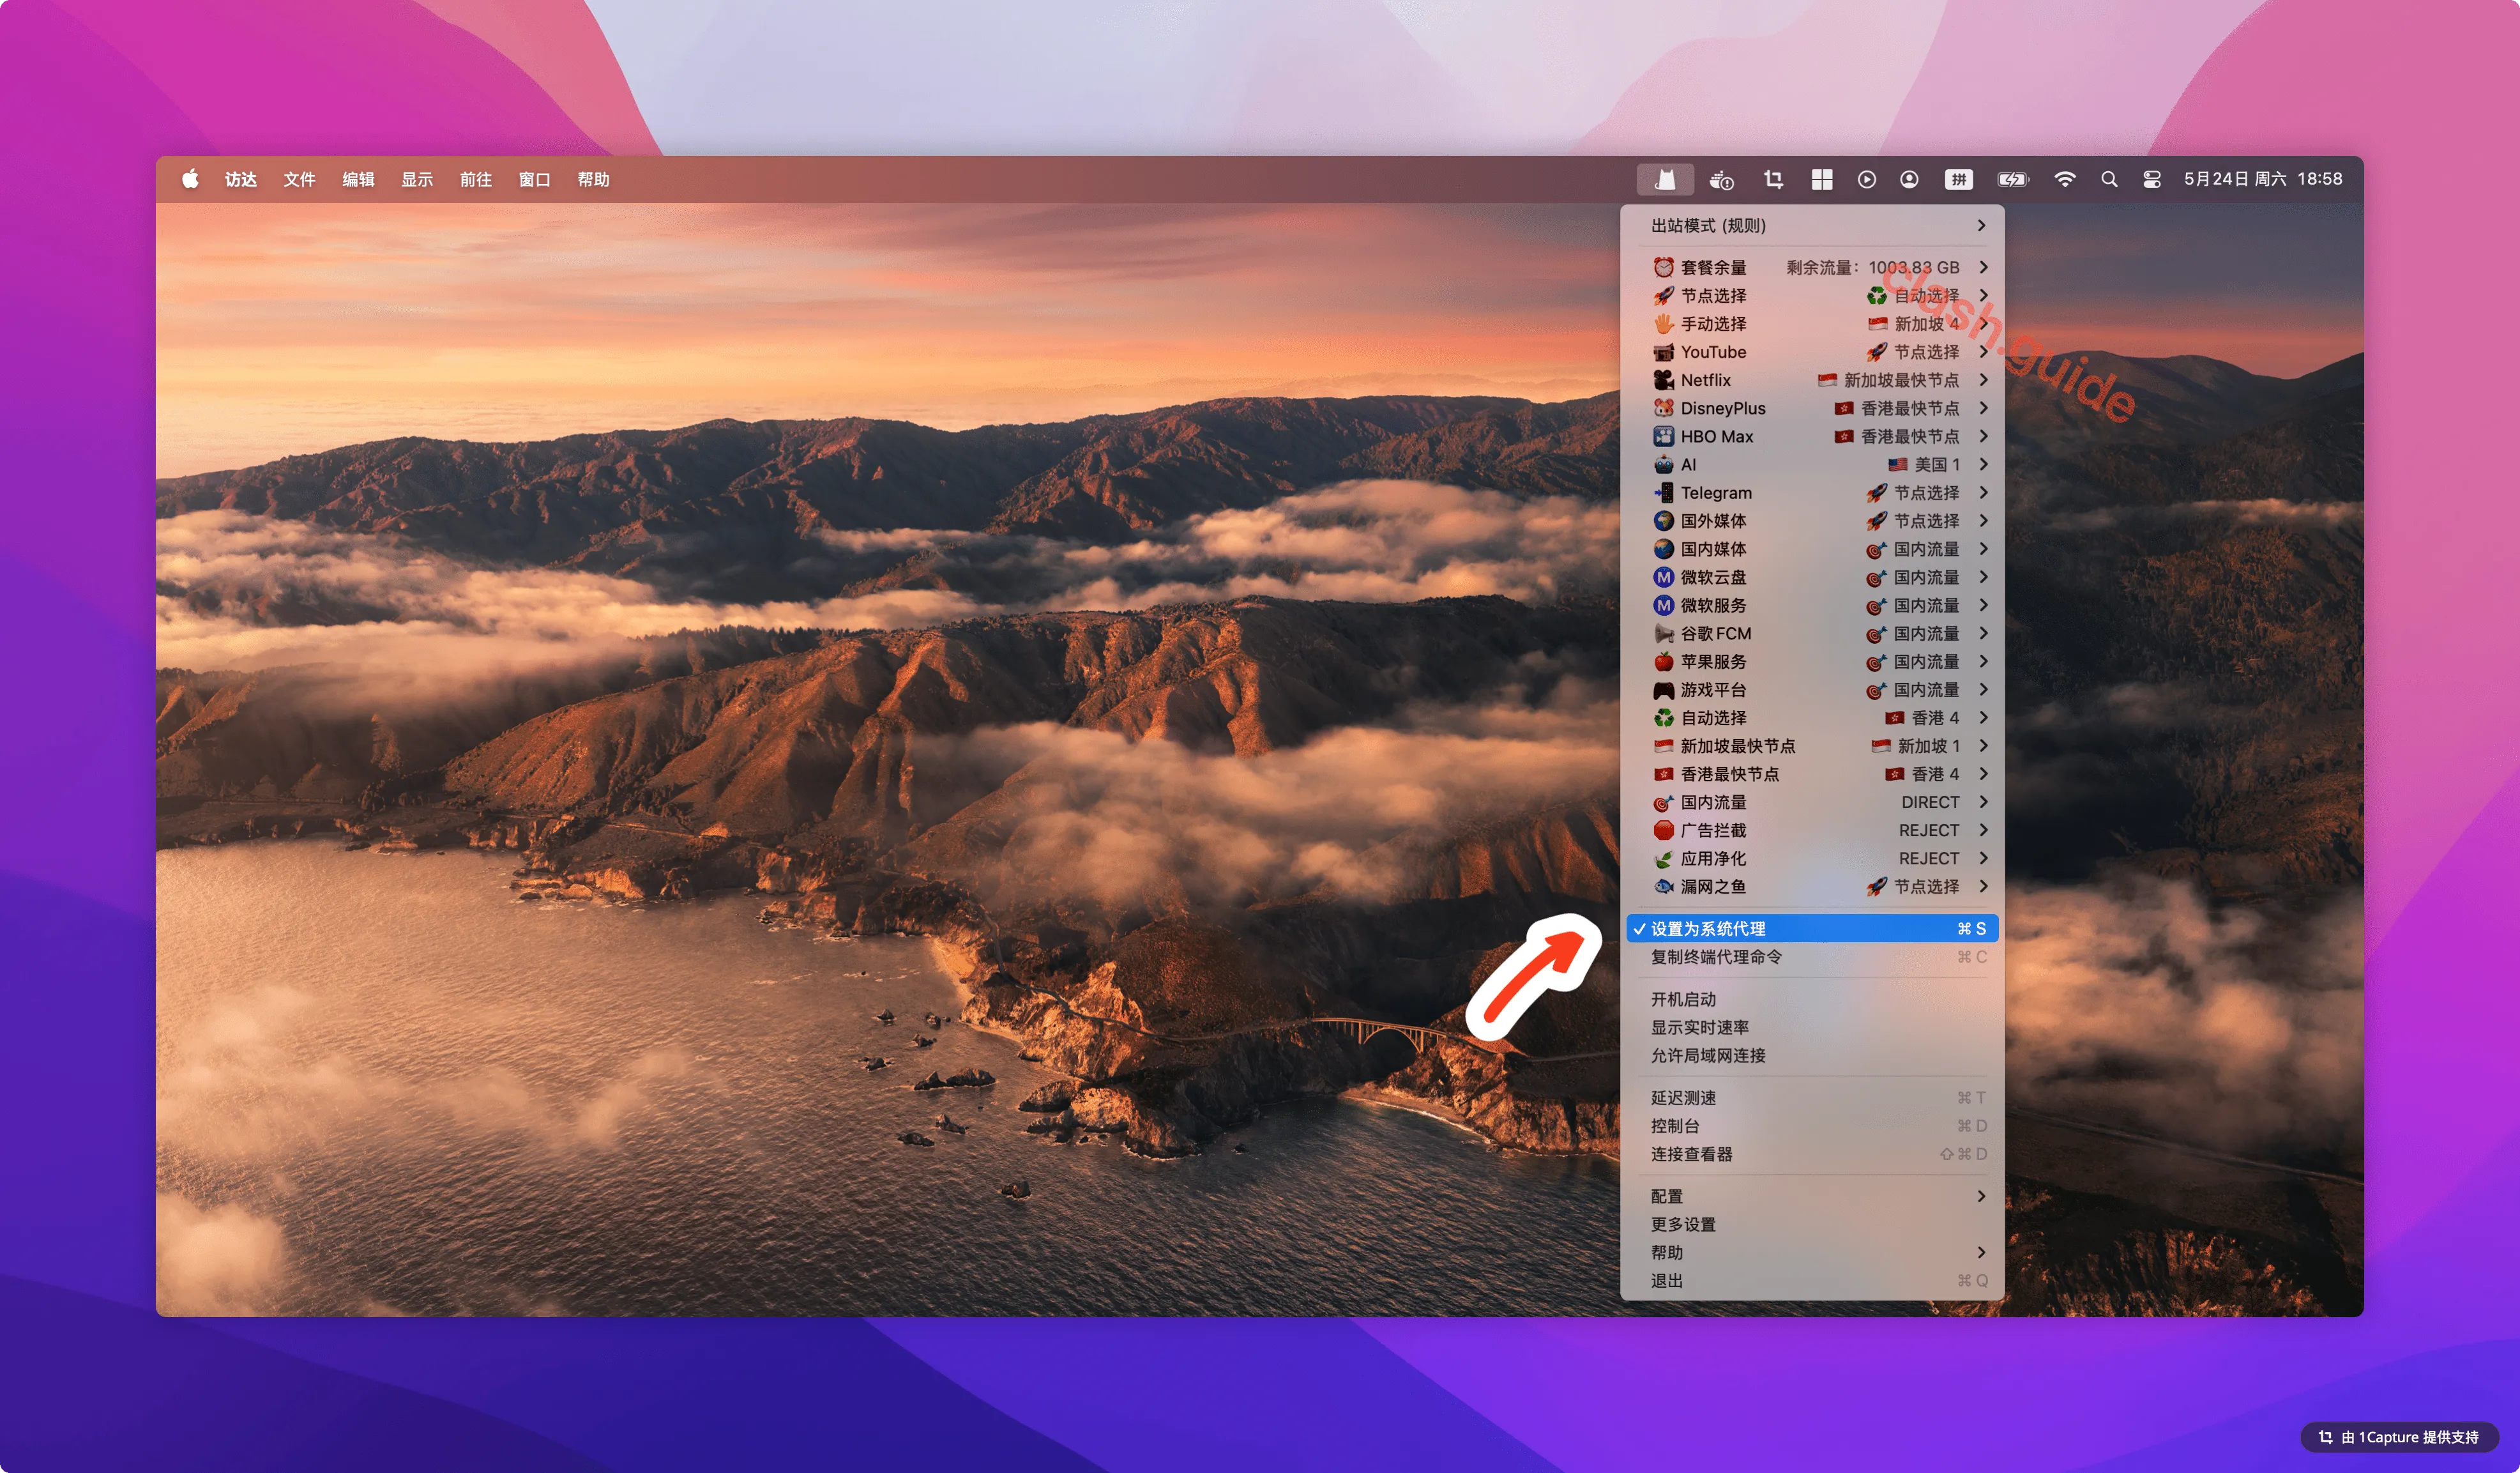Click the battery charging status icon
The height and width of the screenshot is (1473, 2520).
pos(2012,179)
